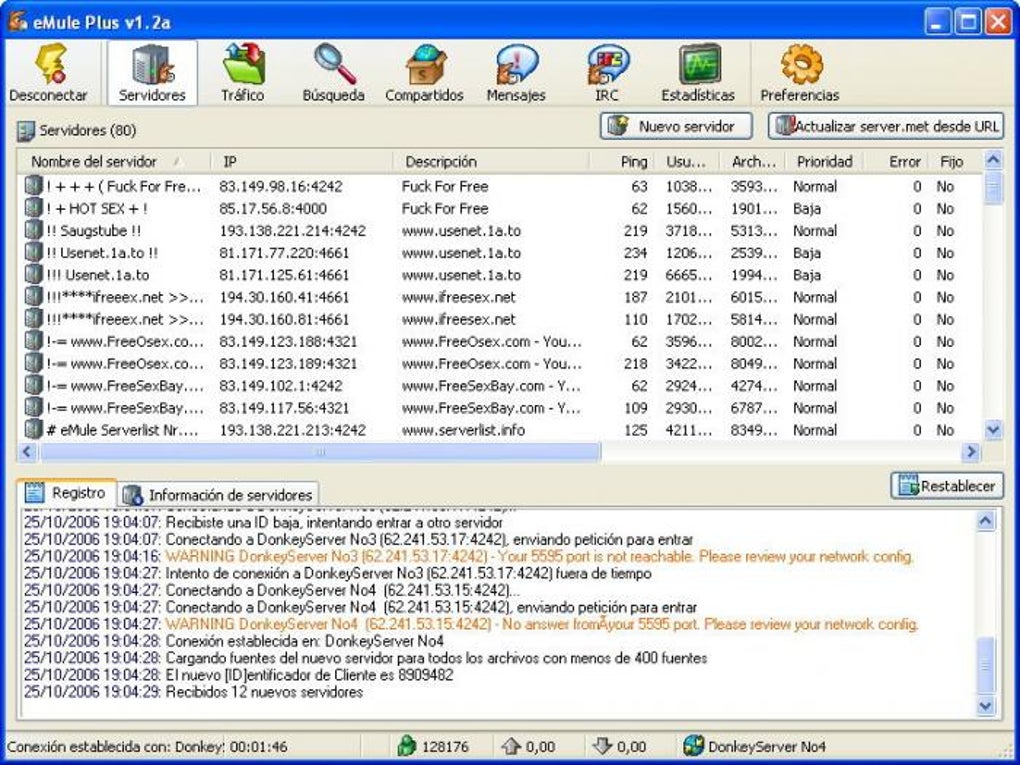The height and width of the screenshot is (765, 1020).
Task: Click download arrow icon in status bar
Action: tap(602, 745)
